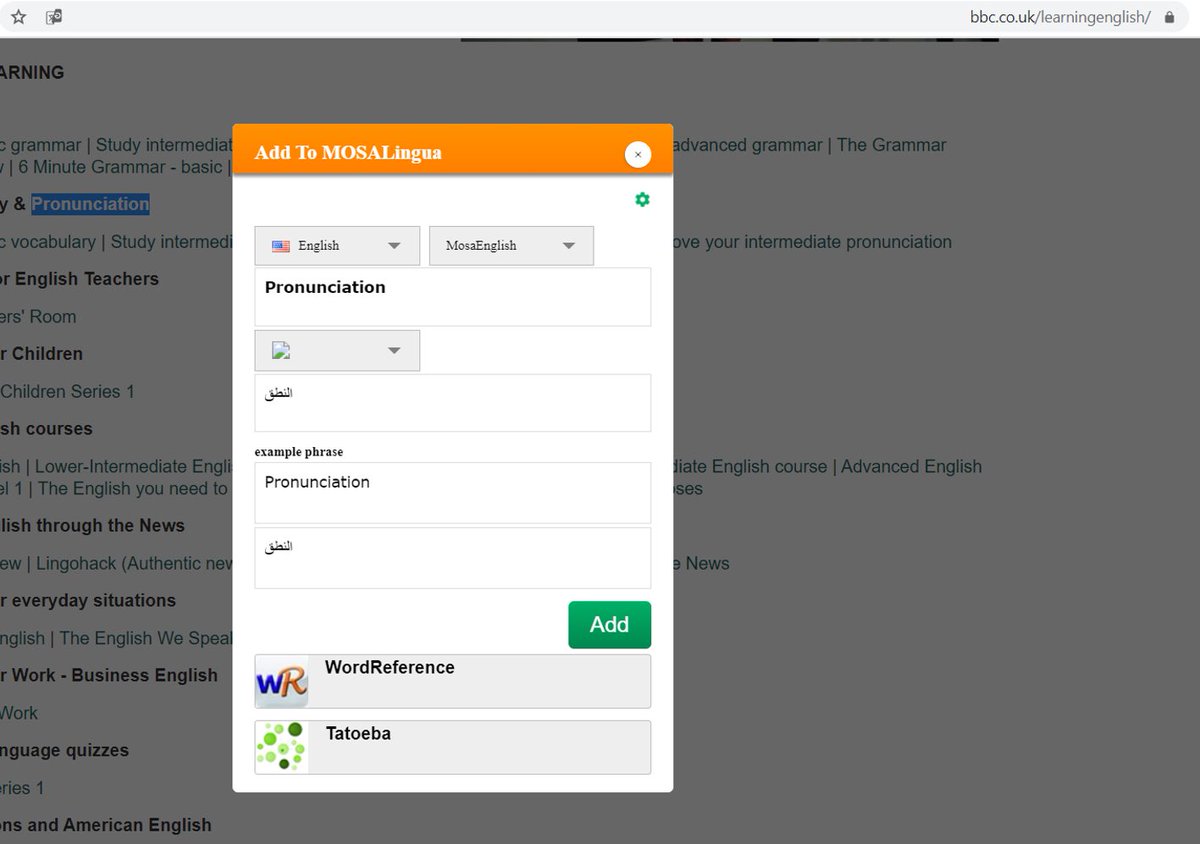This screenshot has height=844, width=1200.
Task: Close the Add To MOSALingua dialog
Action: point(638,154)
